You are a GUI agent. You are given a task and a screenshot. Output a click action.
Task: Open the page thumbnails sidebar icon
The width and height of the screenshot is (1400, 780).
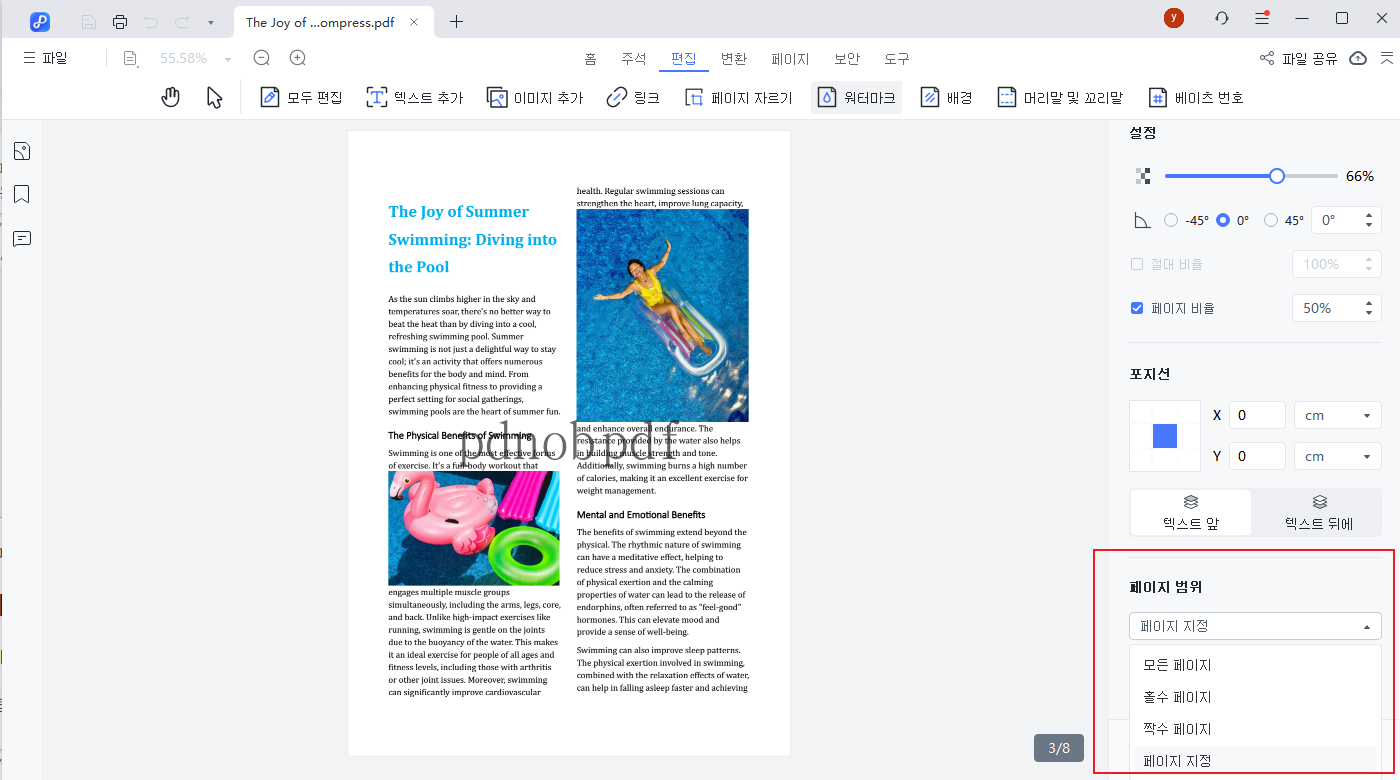pos(22,151)
